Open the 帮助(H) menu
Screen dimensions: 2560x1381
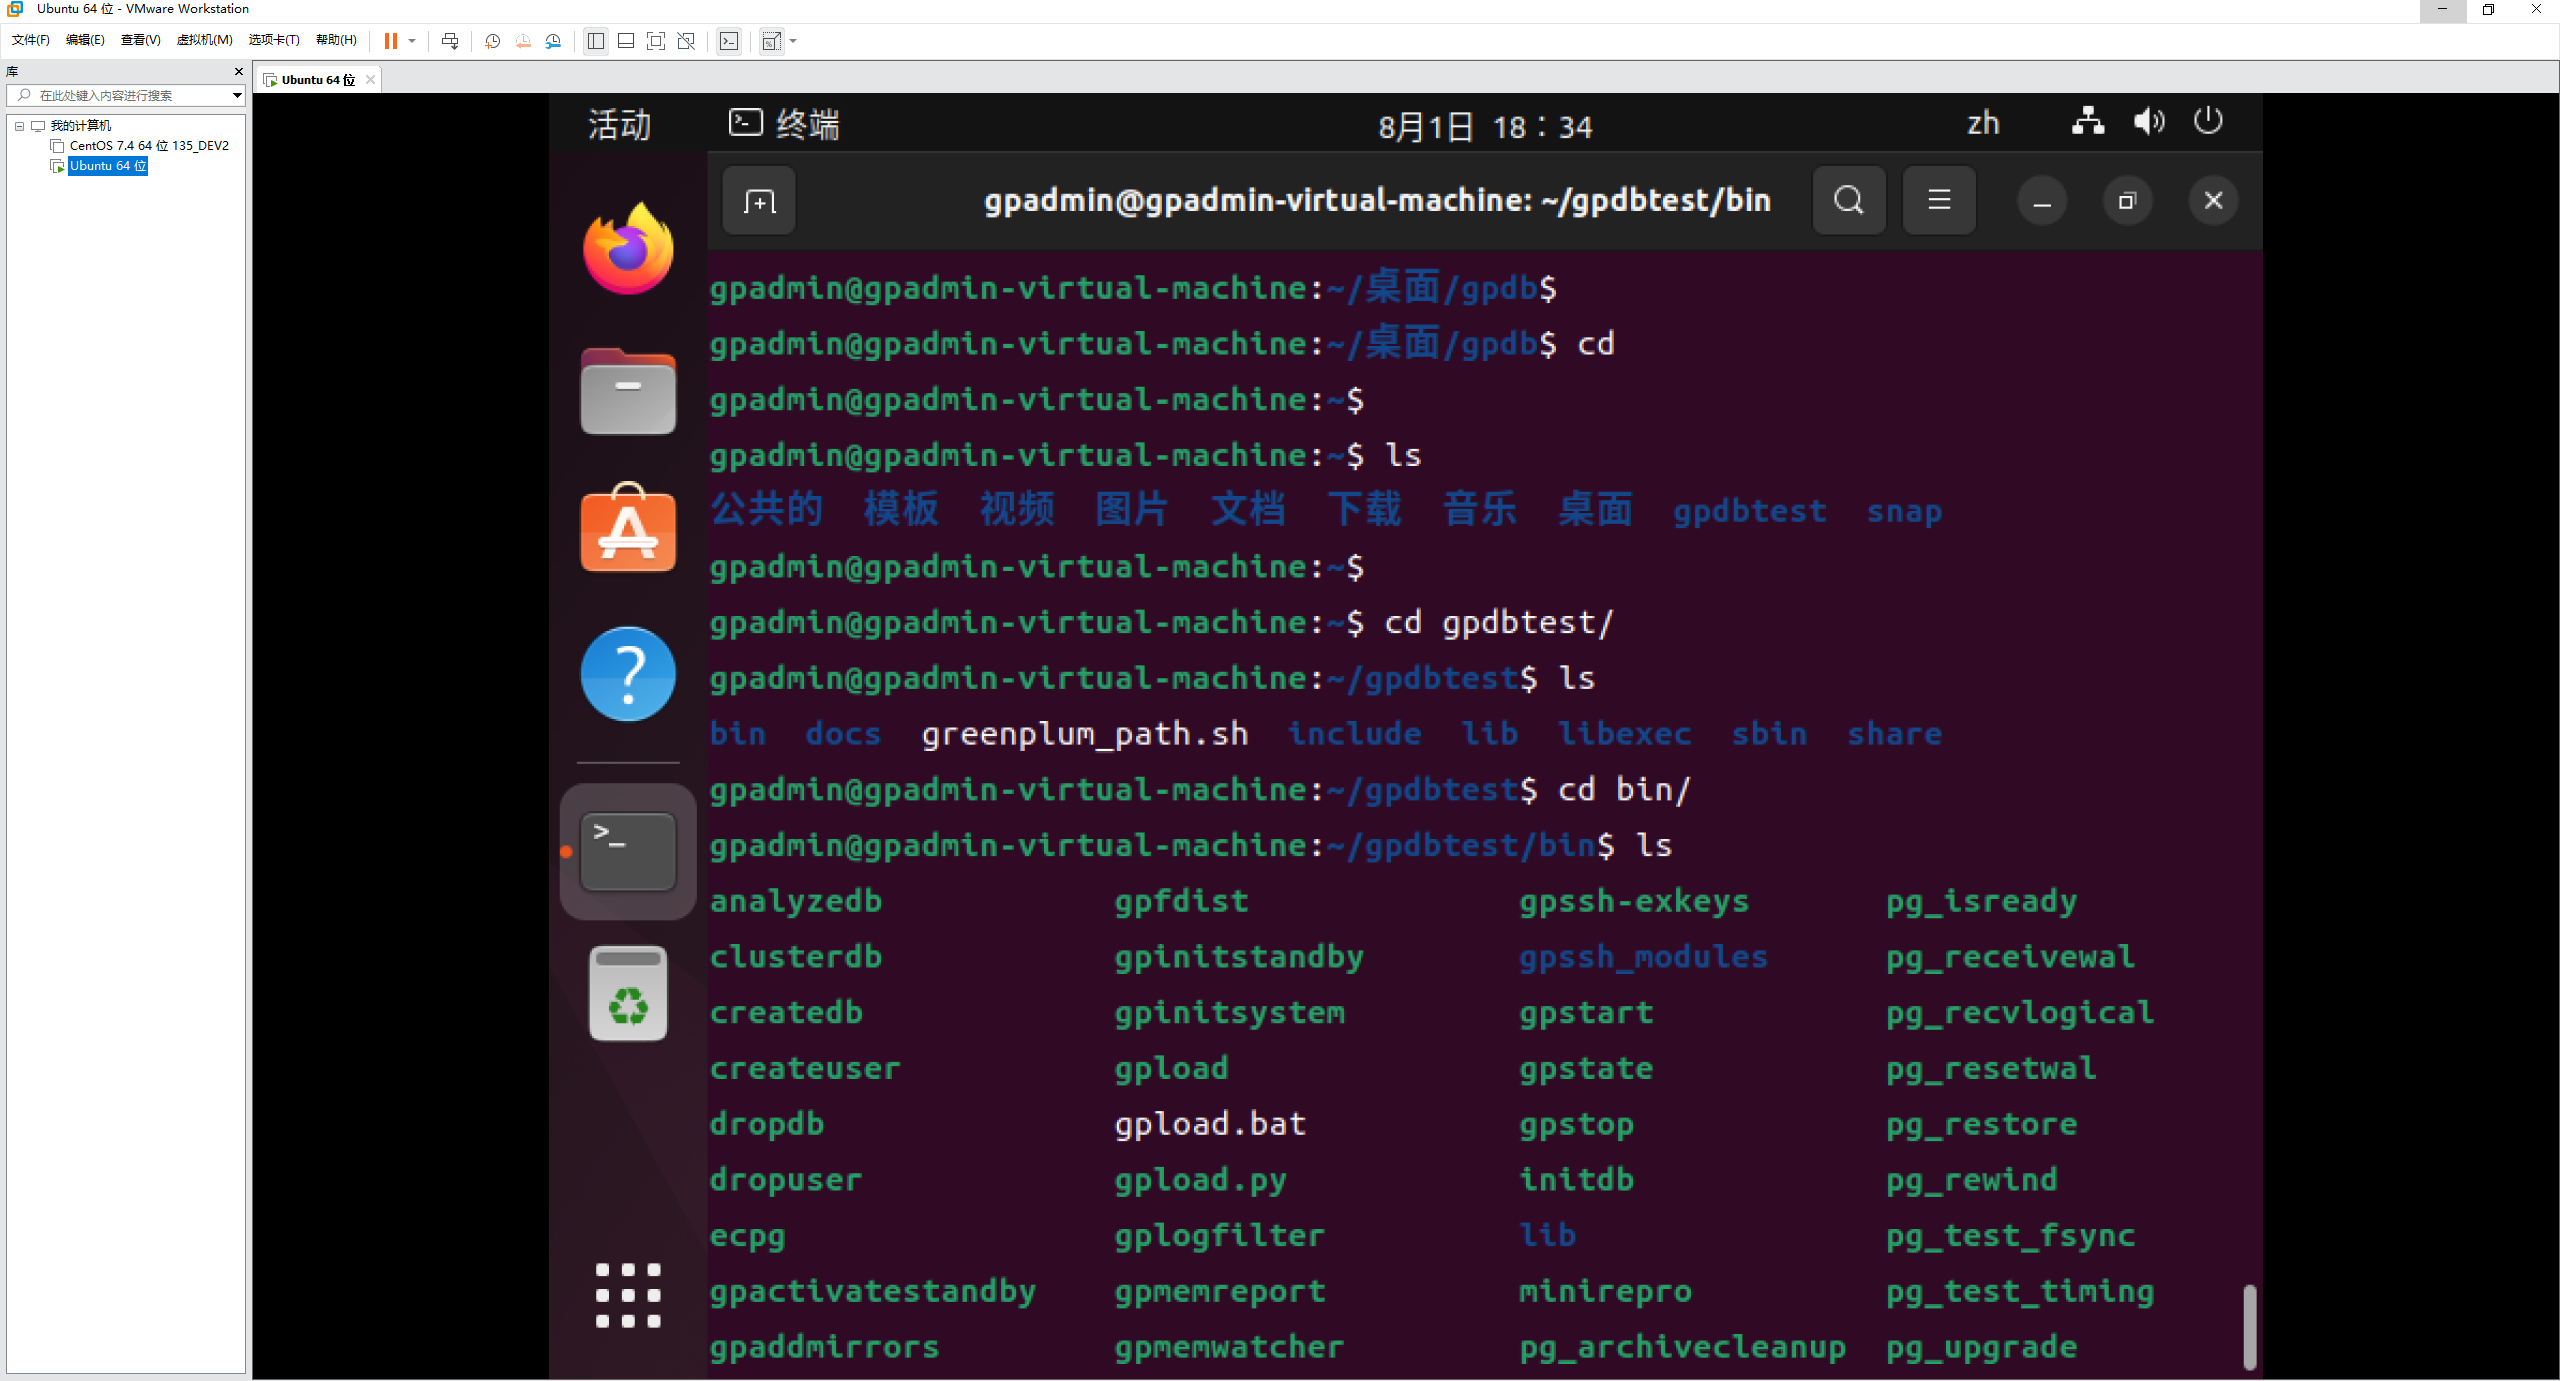tap(336, 40)
